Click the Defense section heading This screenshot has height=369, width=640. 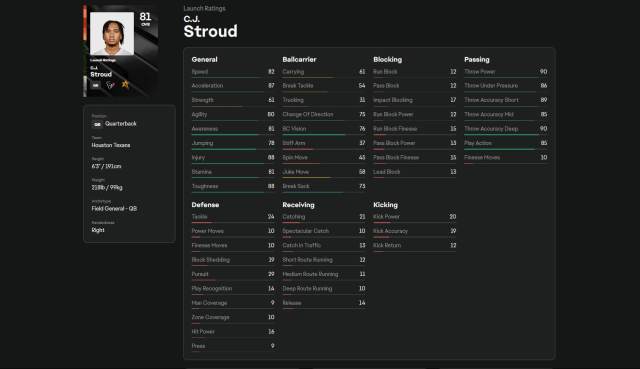pyautogui.click(x=205, y=205)
